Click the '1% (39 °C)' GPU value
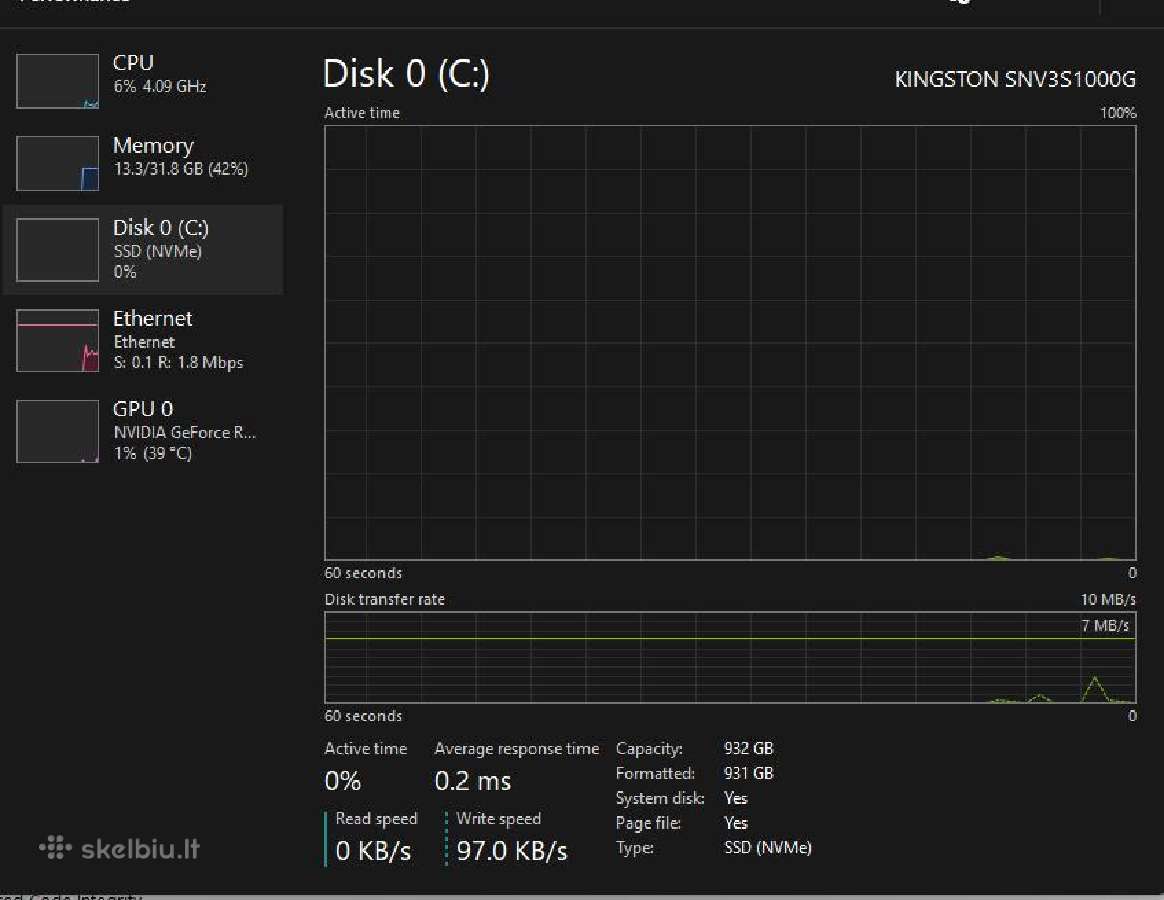Image resolution: width=1164 pixels, height=900 pixels. pyautogui.click(x=153, y=453)
